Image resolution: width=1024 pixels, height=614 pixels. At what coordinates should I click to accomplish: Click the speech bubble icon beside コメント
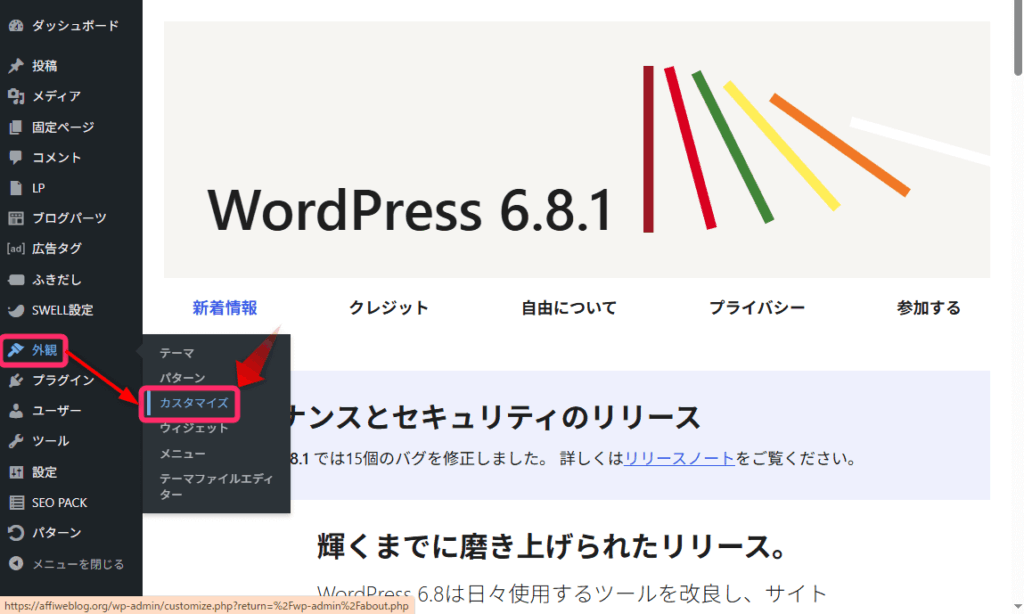[16, 157]
